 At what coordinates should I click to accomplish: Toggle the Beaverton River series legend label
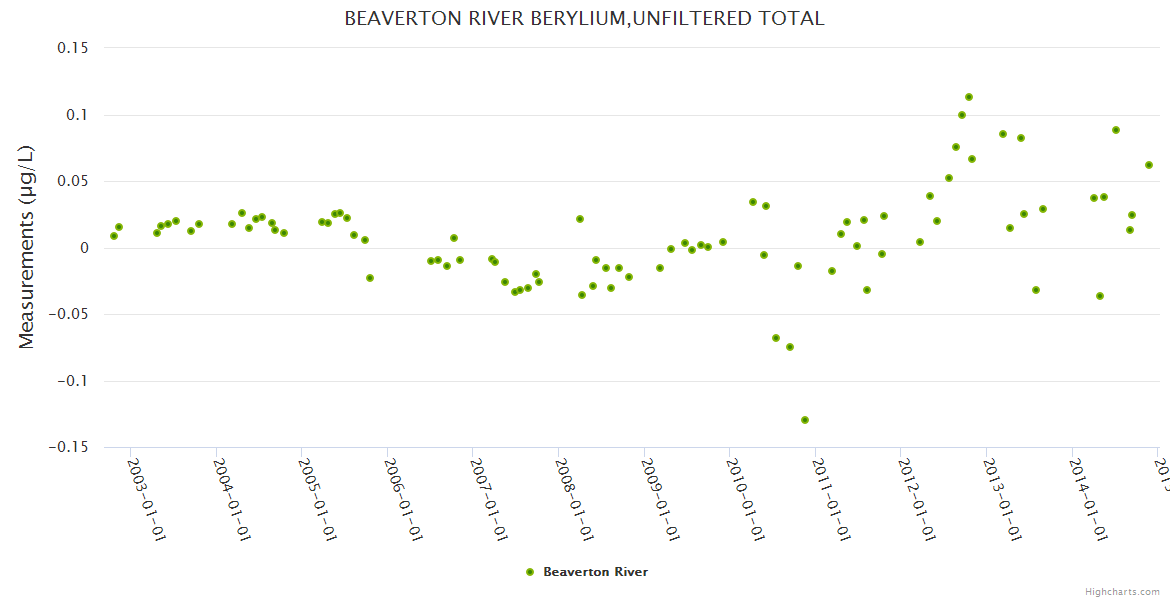tap(595, 572)
